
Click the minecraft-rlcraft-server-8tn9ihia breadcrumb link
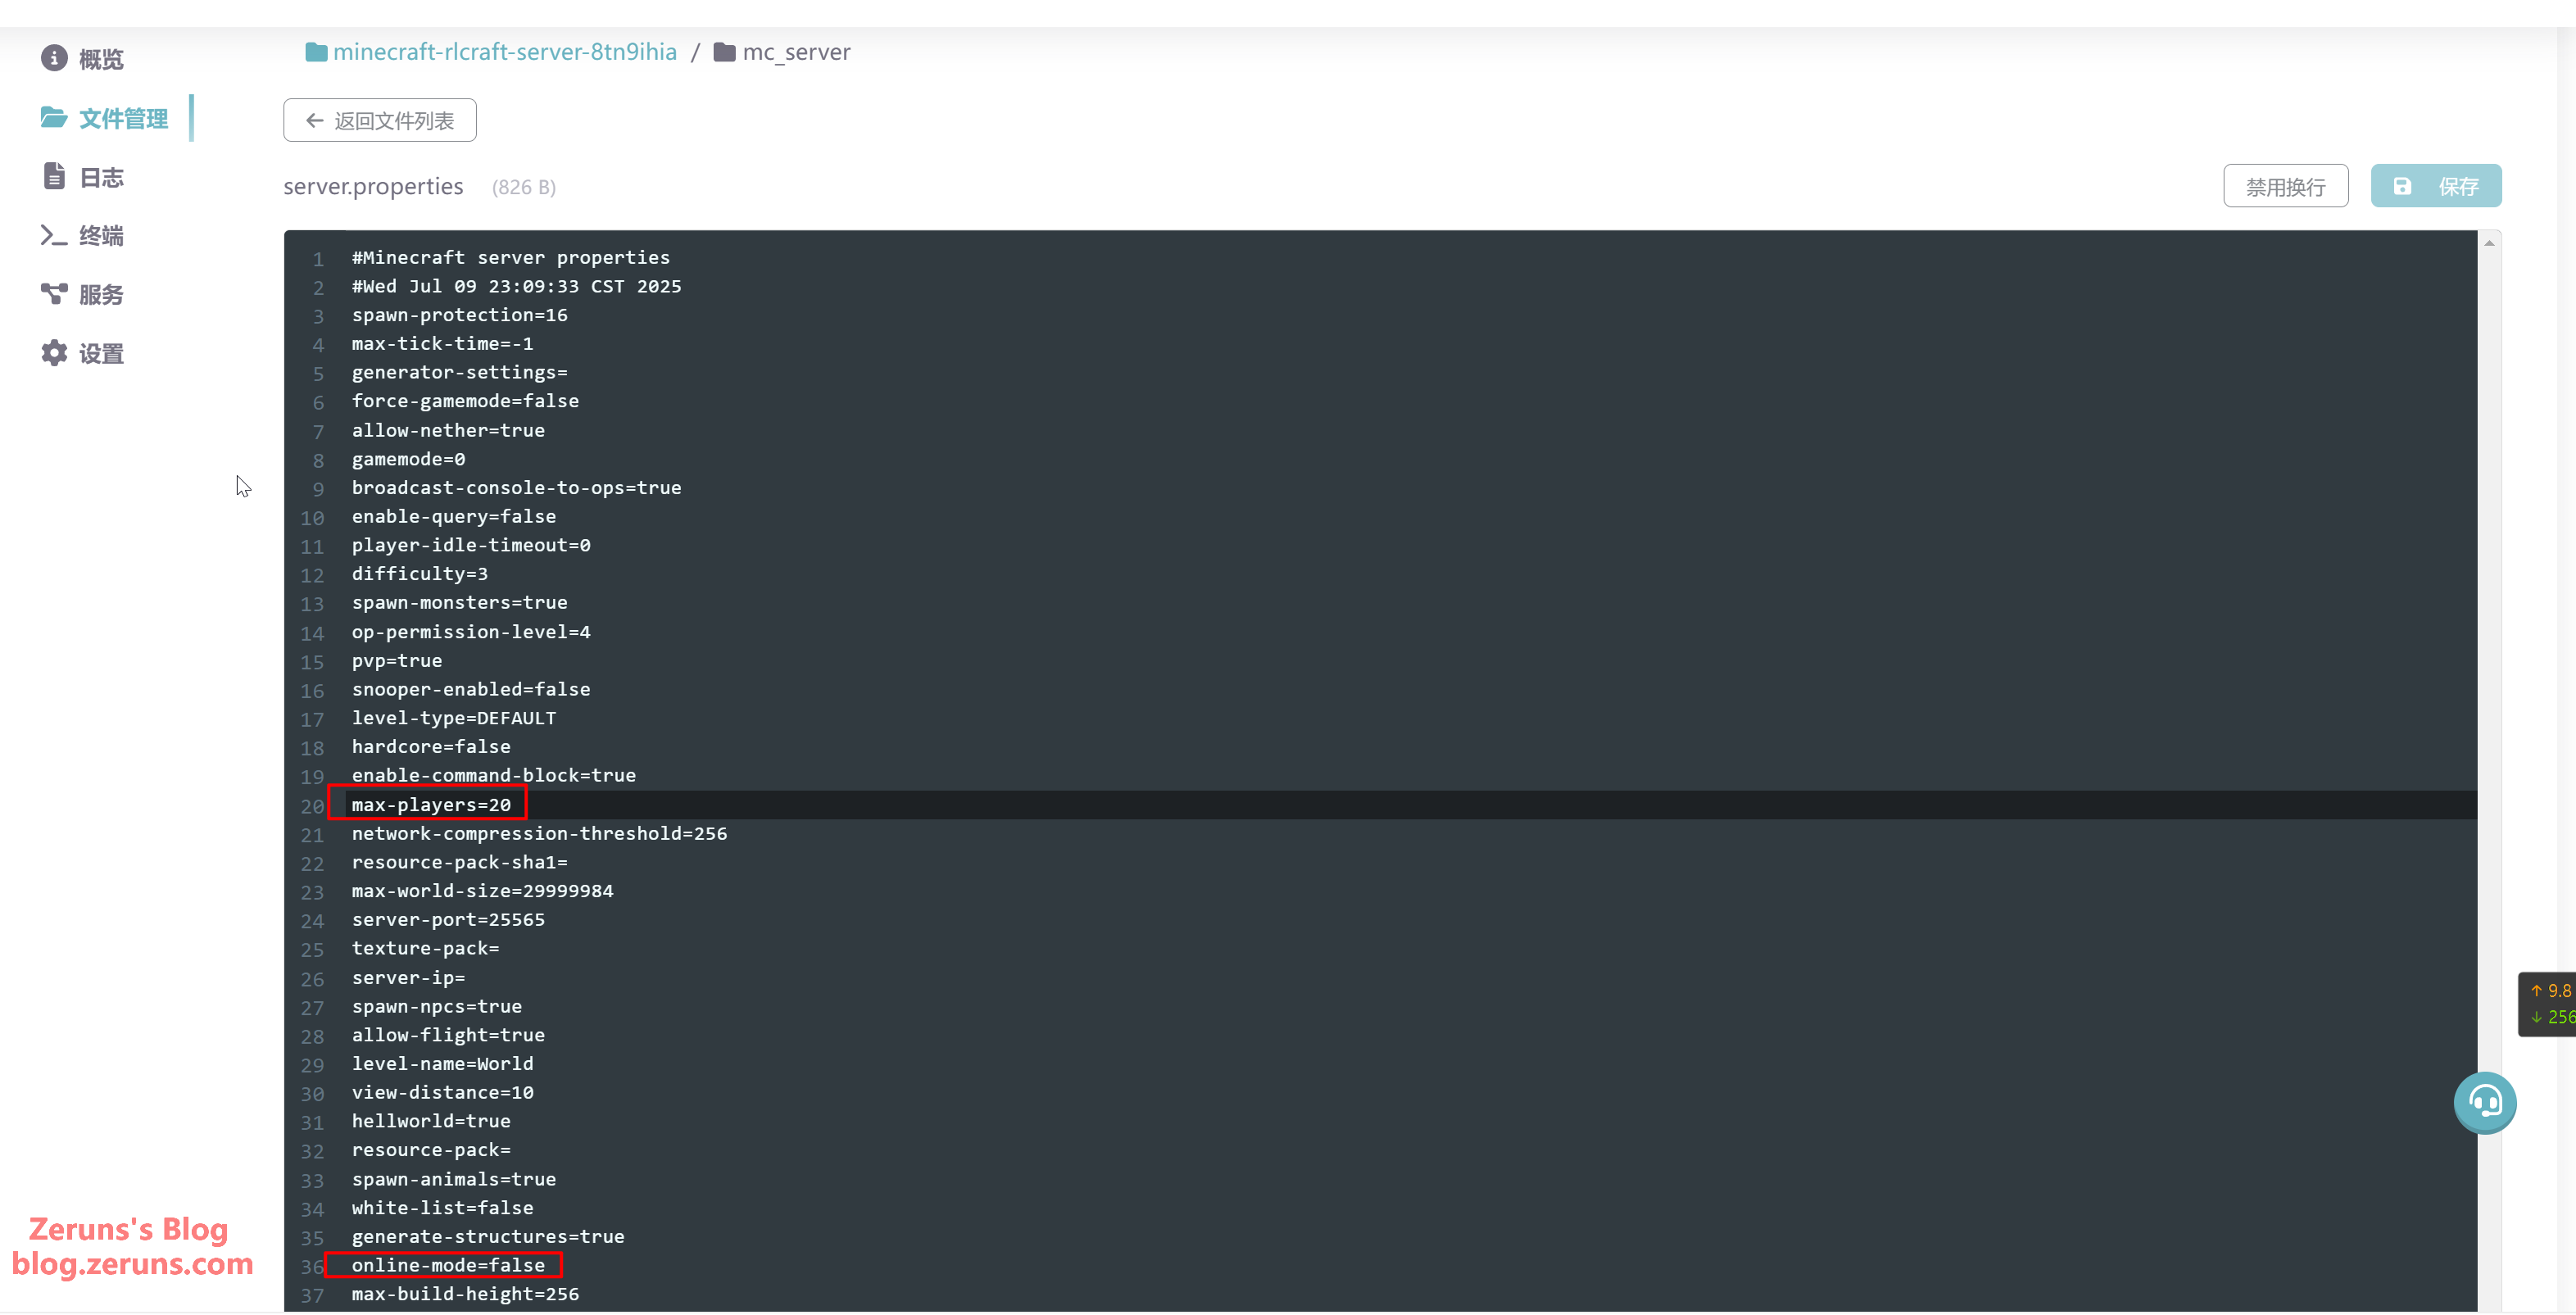[504, 52]
